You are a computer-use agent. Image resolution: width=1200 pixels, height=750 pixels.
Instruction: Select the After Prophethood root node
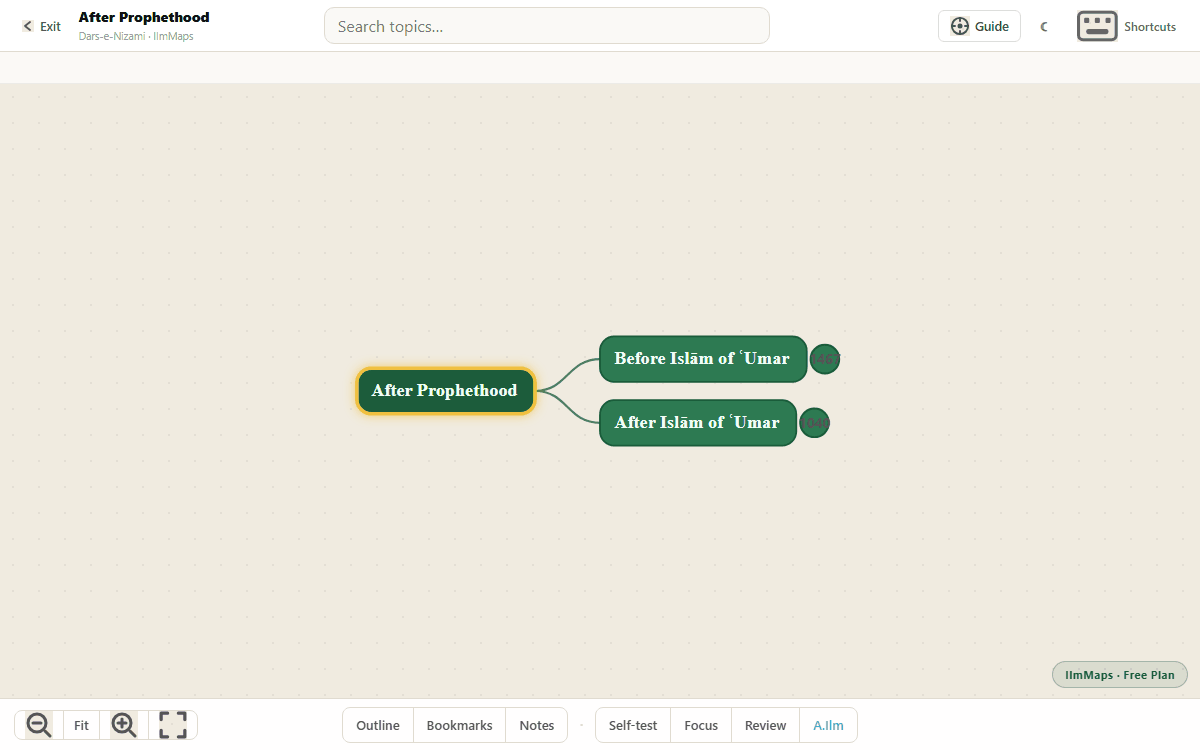445,390
